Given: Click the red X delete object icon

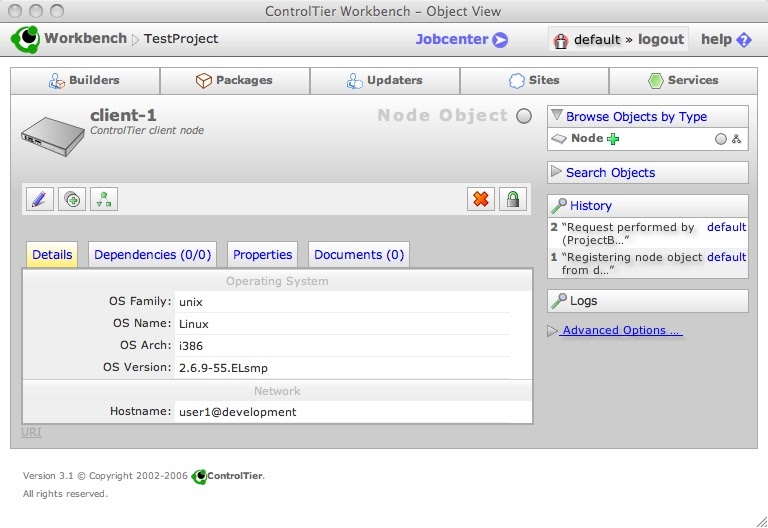Looking at the screenshot, I should point(480,199).
